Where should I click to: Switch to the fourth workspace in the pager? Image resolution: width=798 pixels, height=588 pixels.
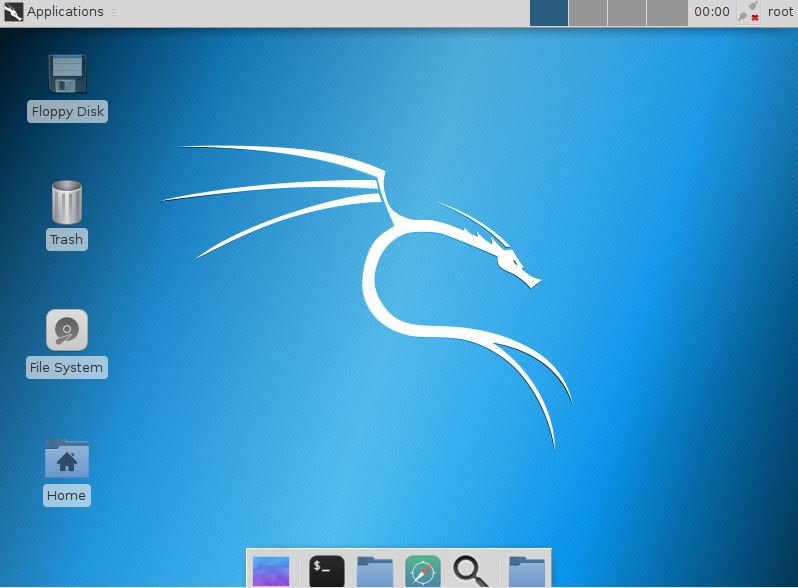[x=667, y=13]
